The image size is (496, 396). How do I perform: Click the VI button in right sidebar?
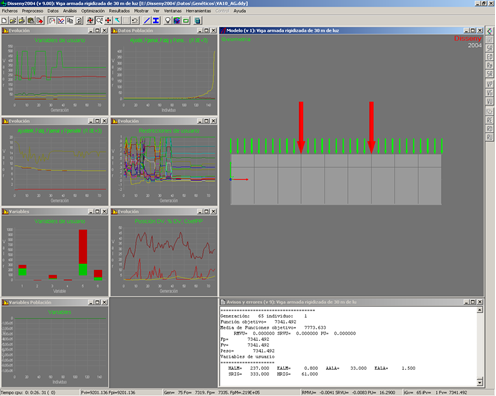[489, 101]
